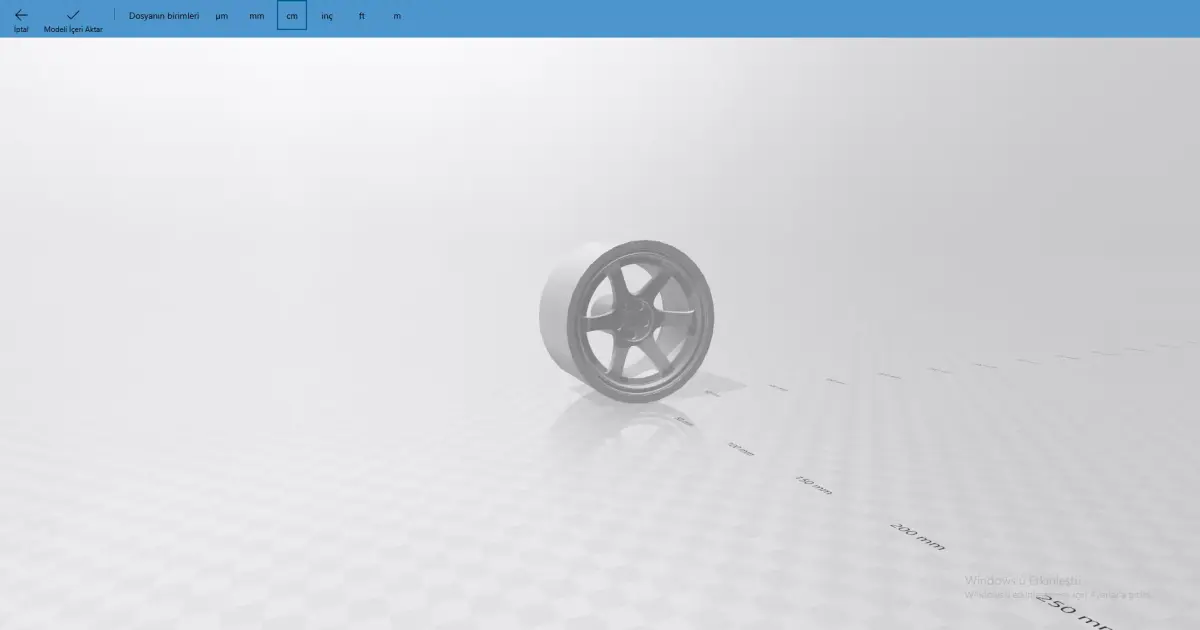The height and width of the screenshot is (630, 1200).
Task: Select mm as the file unit
Action: click(x=257, y=16)
